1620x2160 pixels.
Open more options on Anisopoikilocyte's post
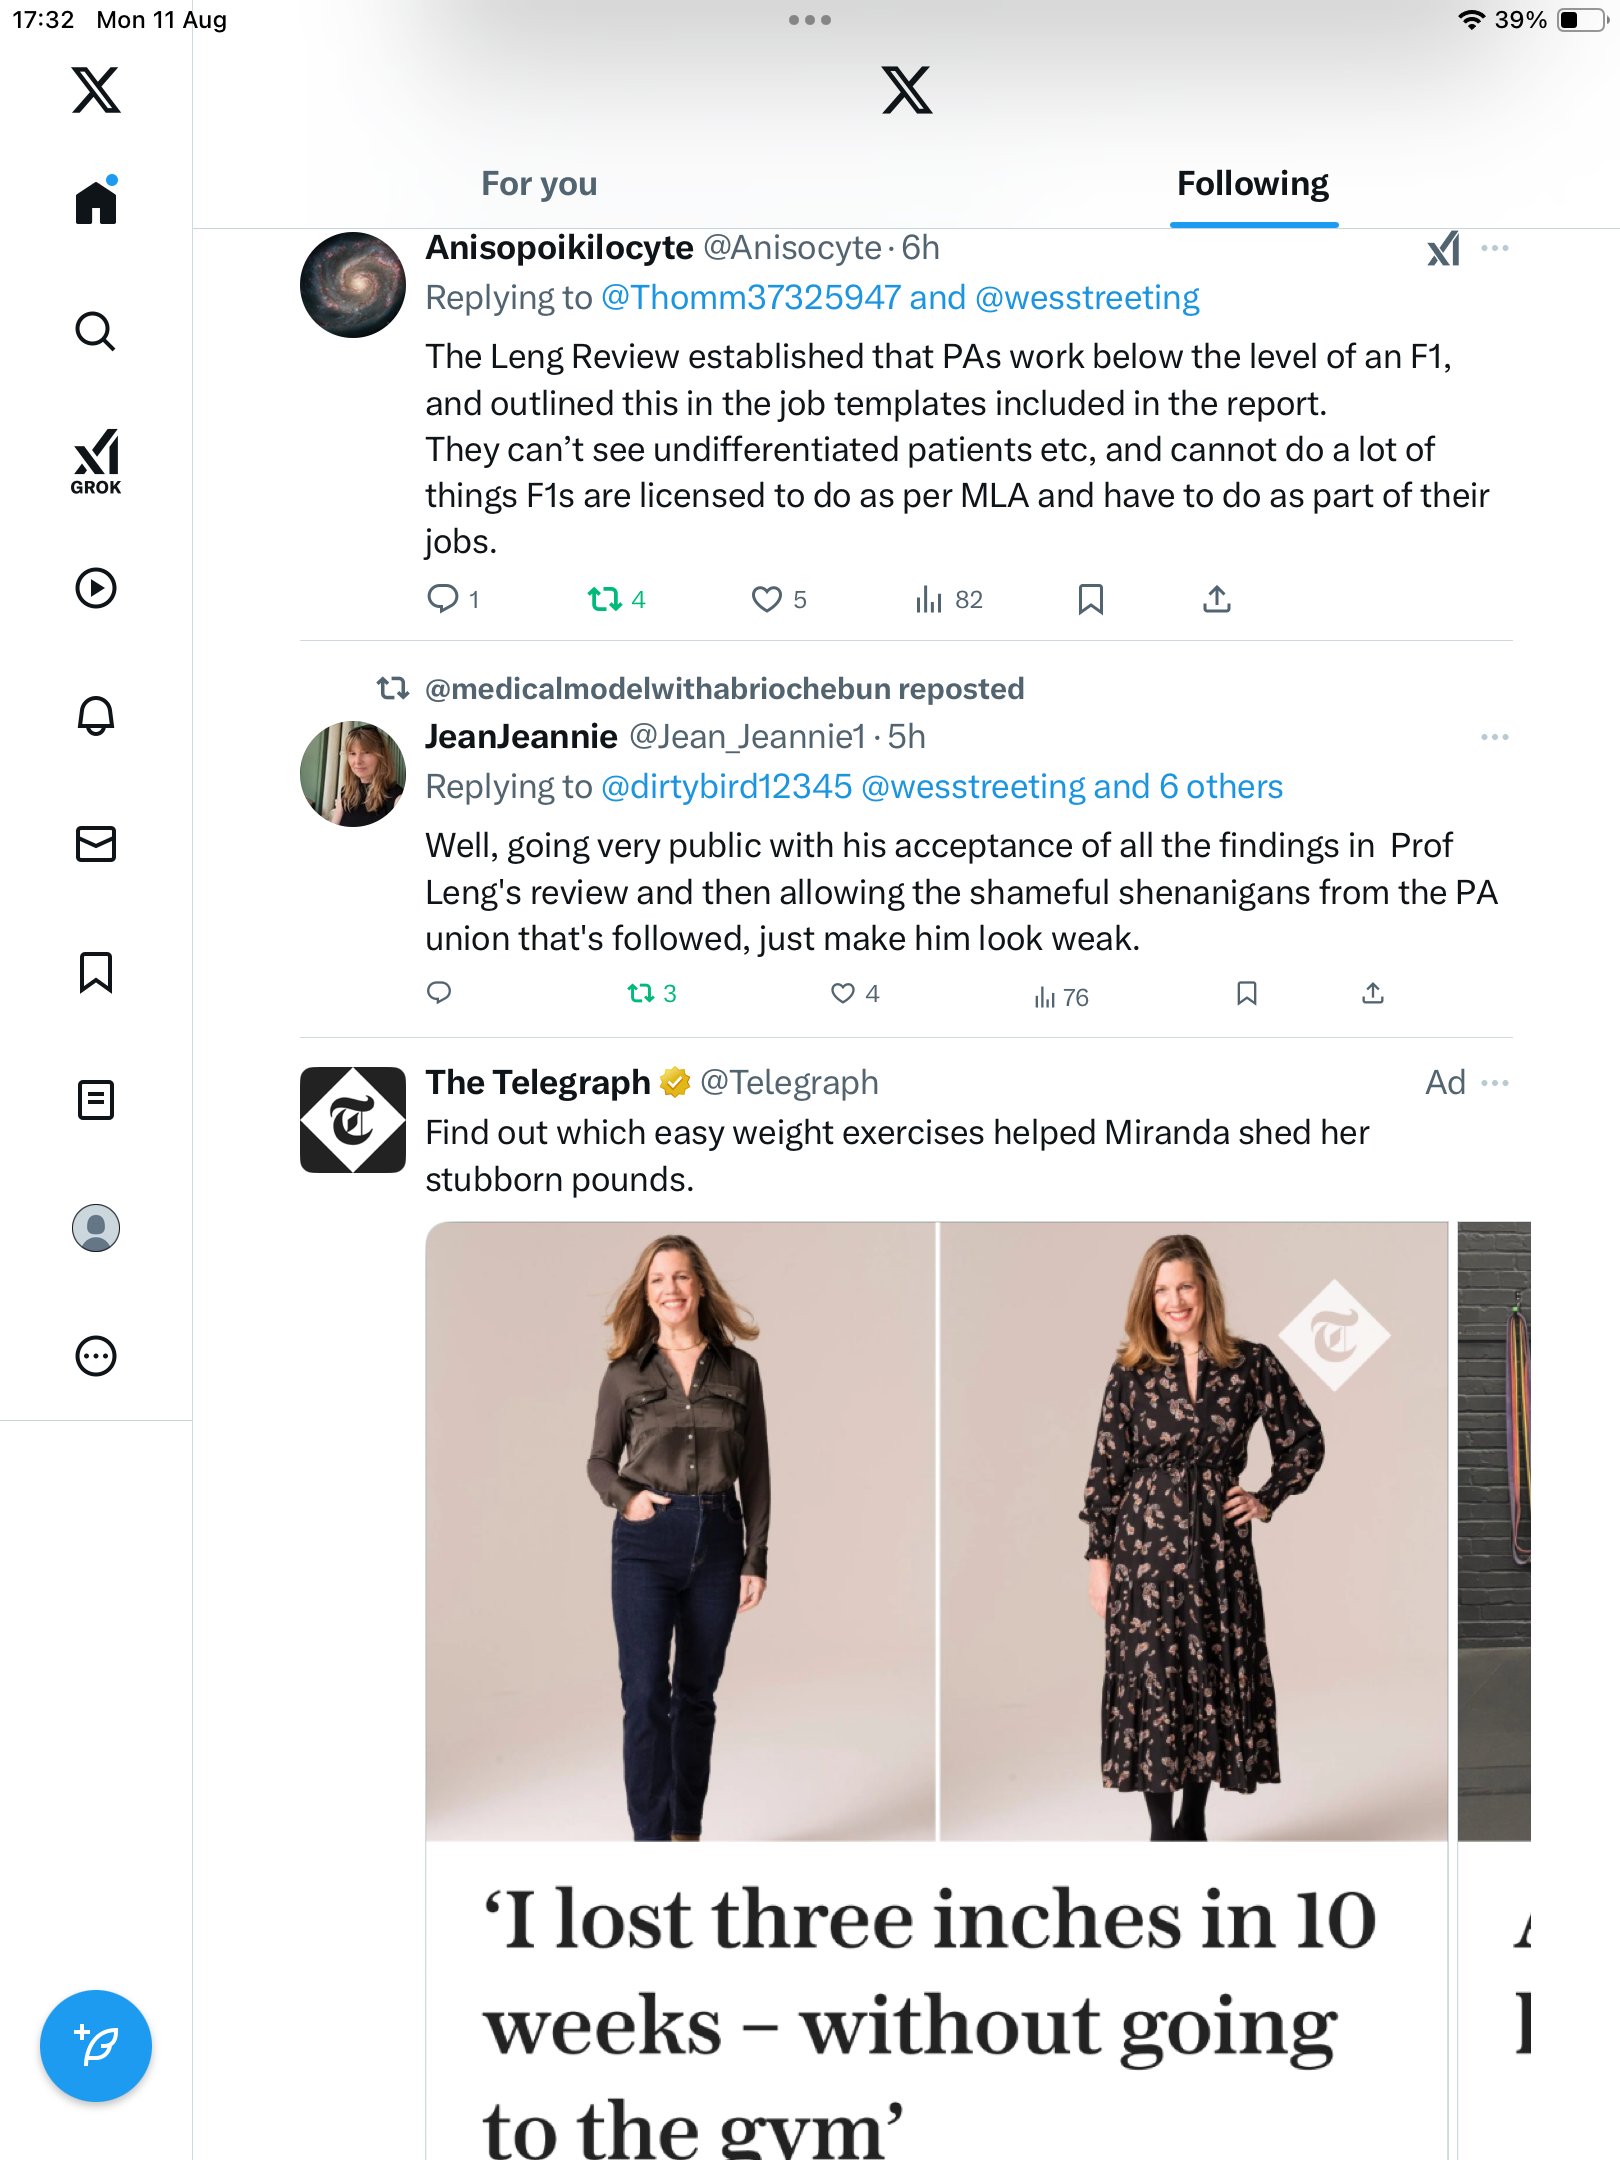point(1495,248)
